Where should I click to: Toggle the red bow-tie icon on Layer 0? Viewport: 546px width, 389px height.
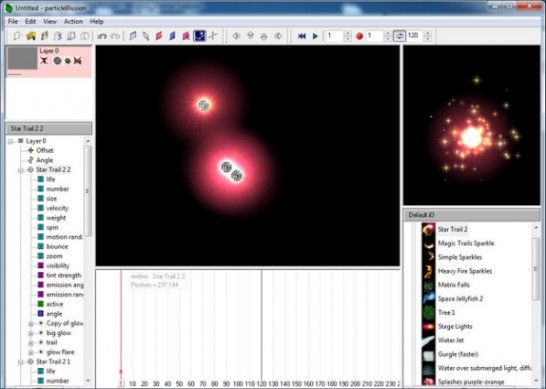click(x=77, y=61)
